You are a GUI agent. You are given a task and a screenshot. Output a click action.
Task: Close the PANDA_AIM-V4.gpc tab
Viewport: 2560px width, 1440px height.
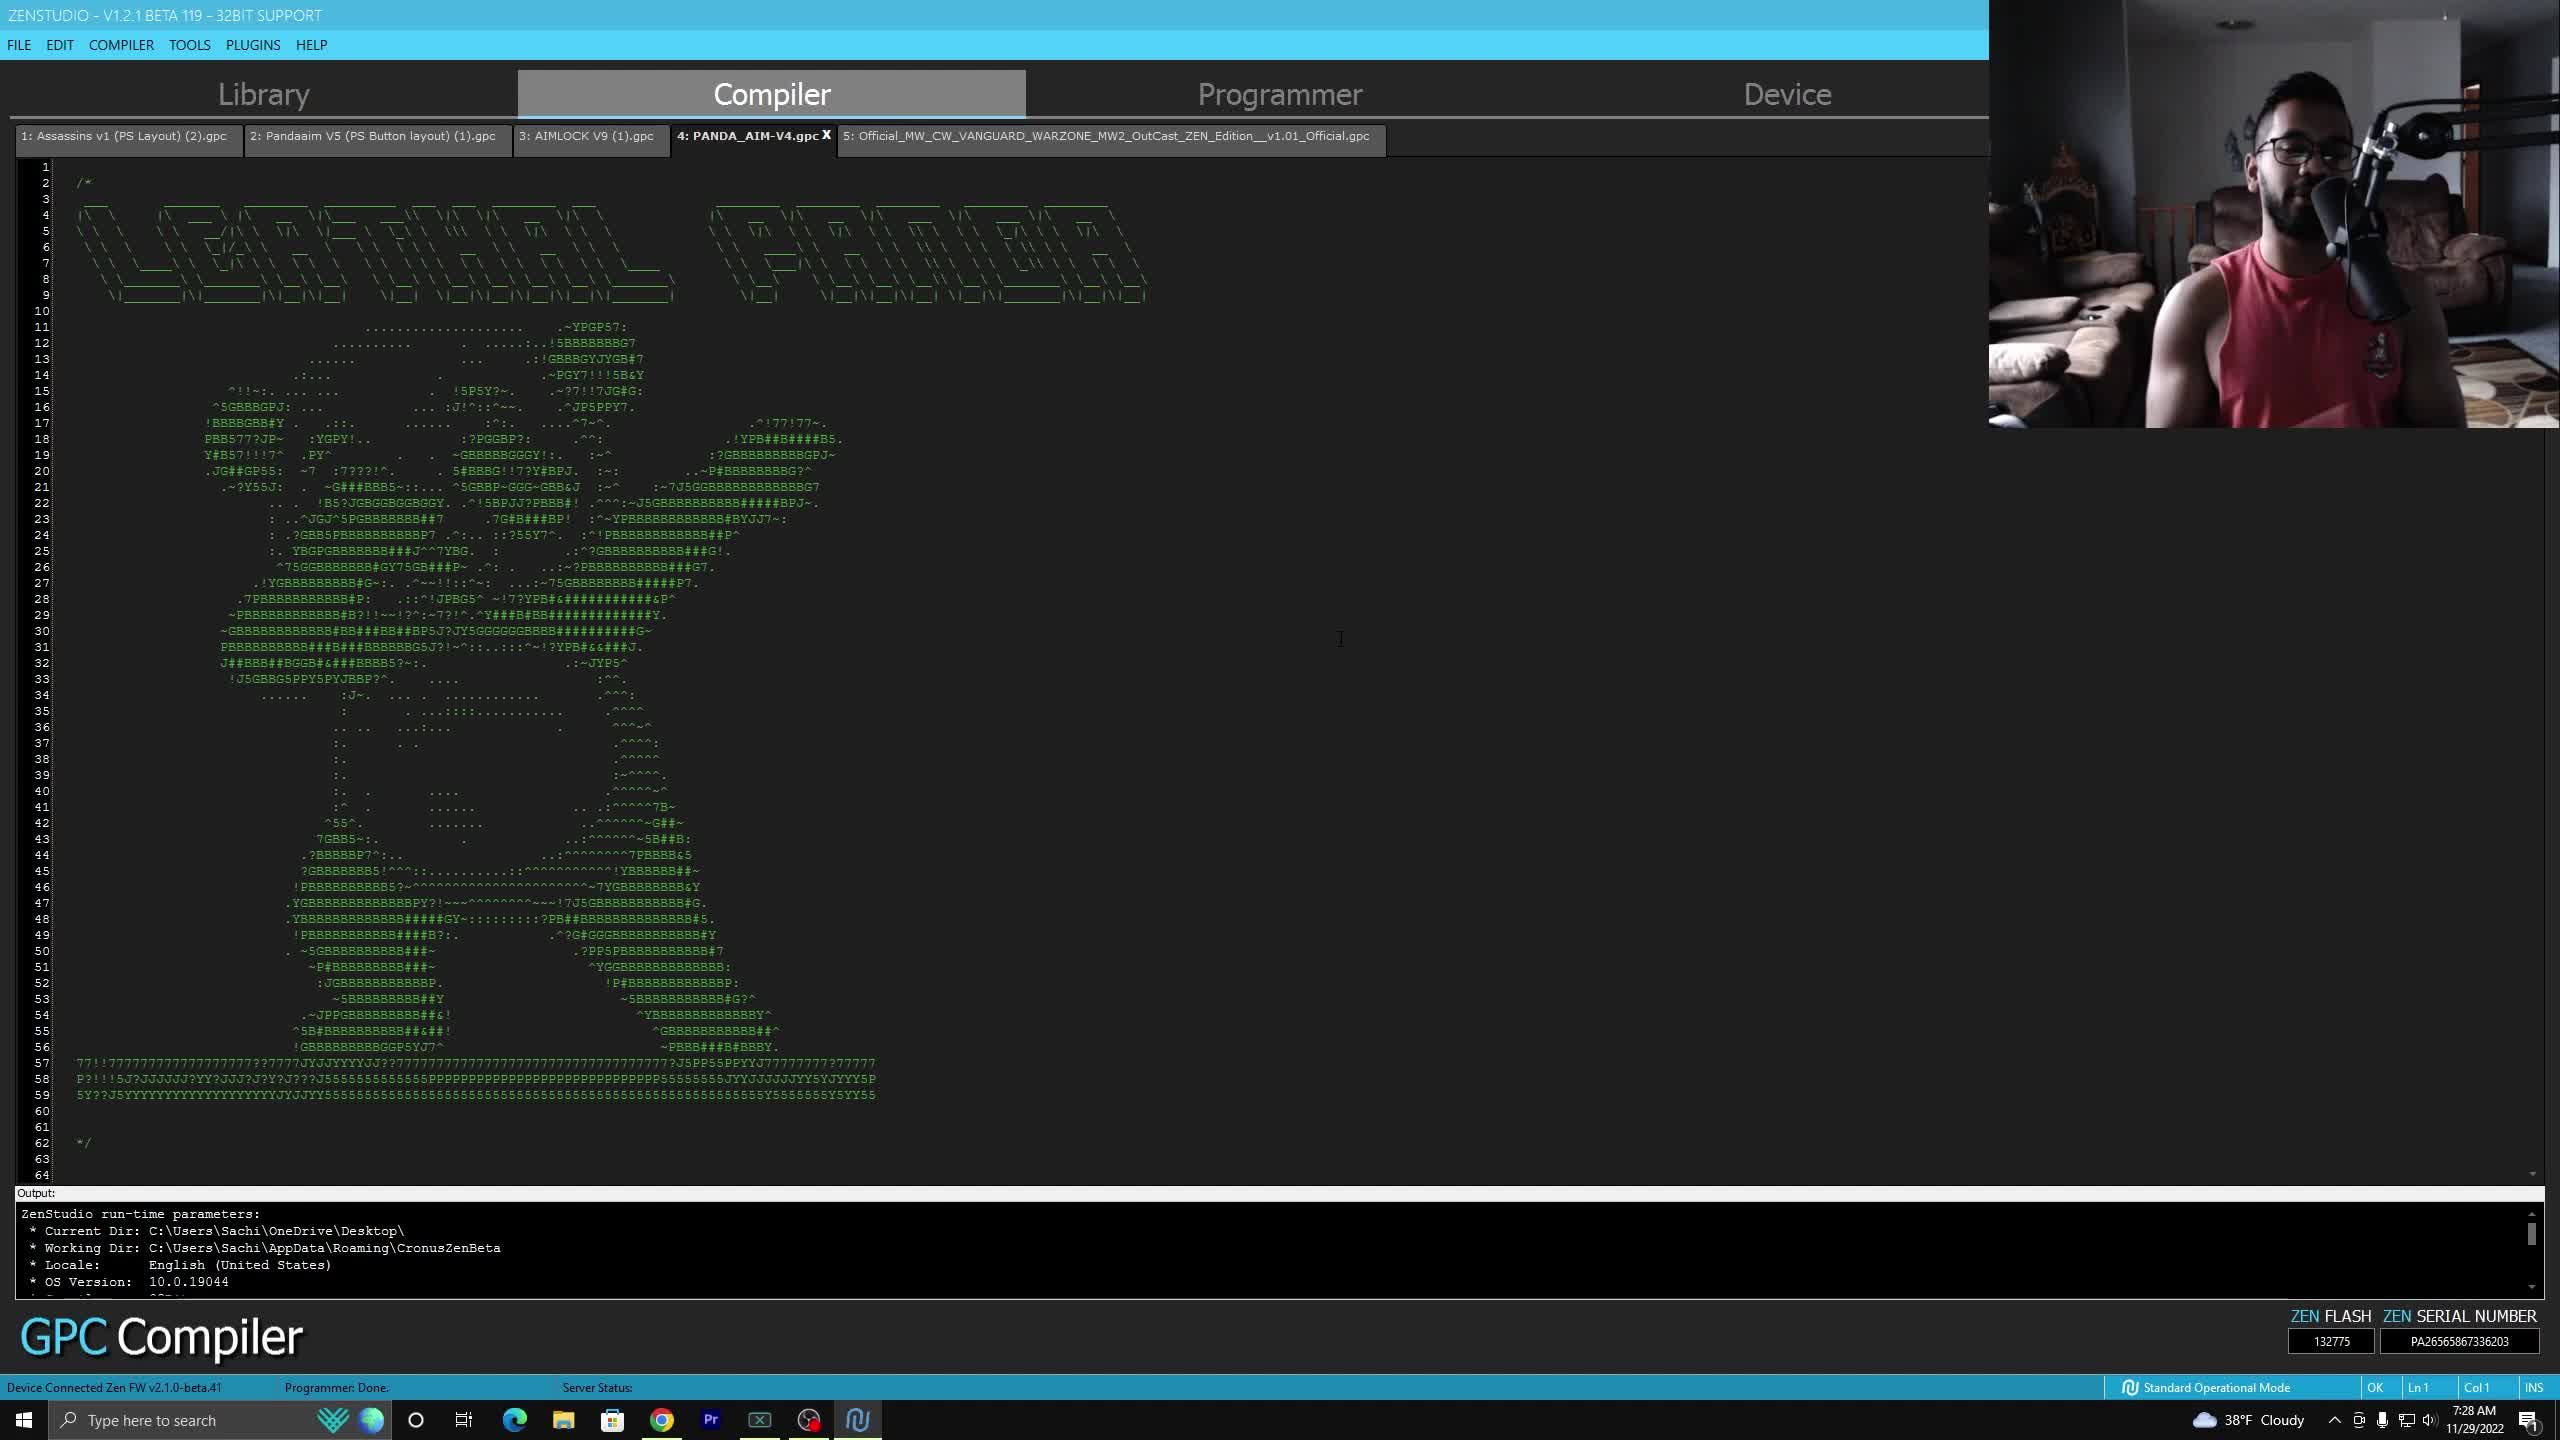[x=826, y=135]
